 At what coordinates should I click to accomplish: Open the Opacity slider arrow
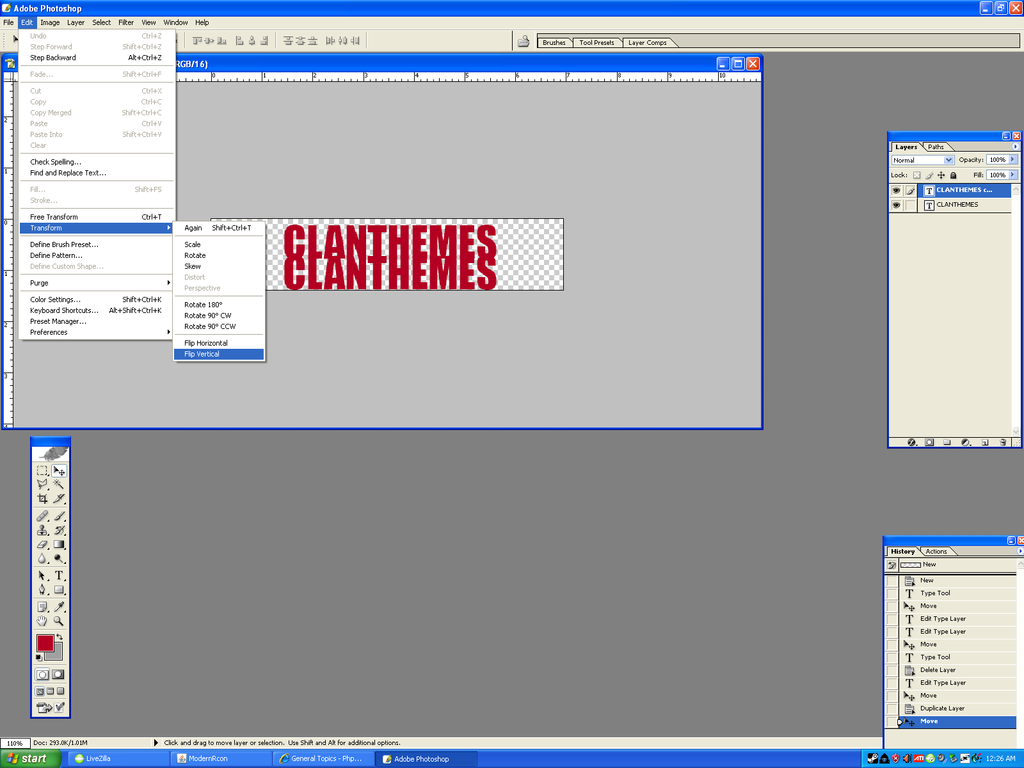point(1013,159)
